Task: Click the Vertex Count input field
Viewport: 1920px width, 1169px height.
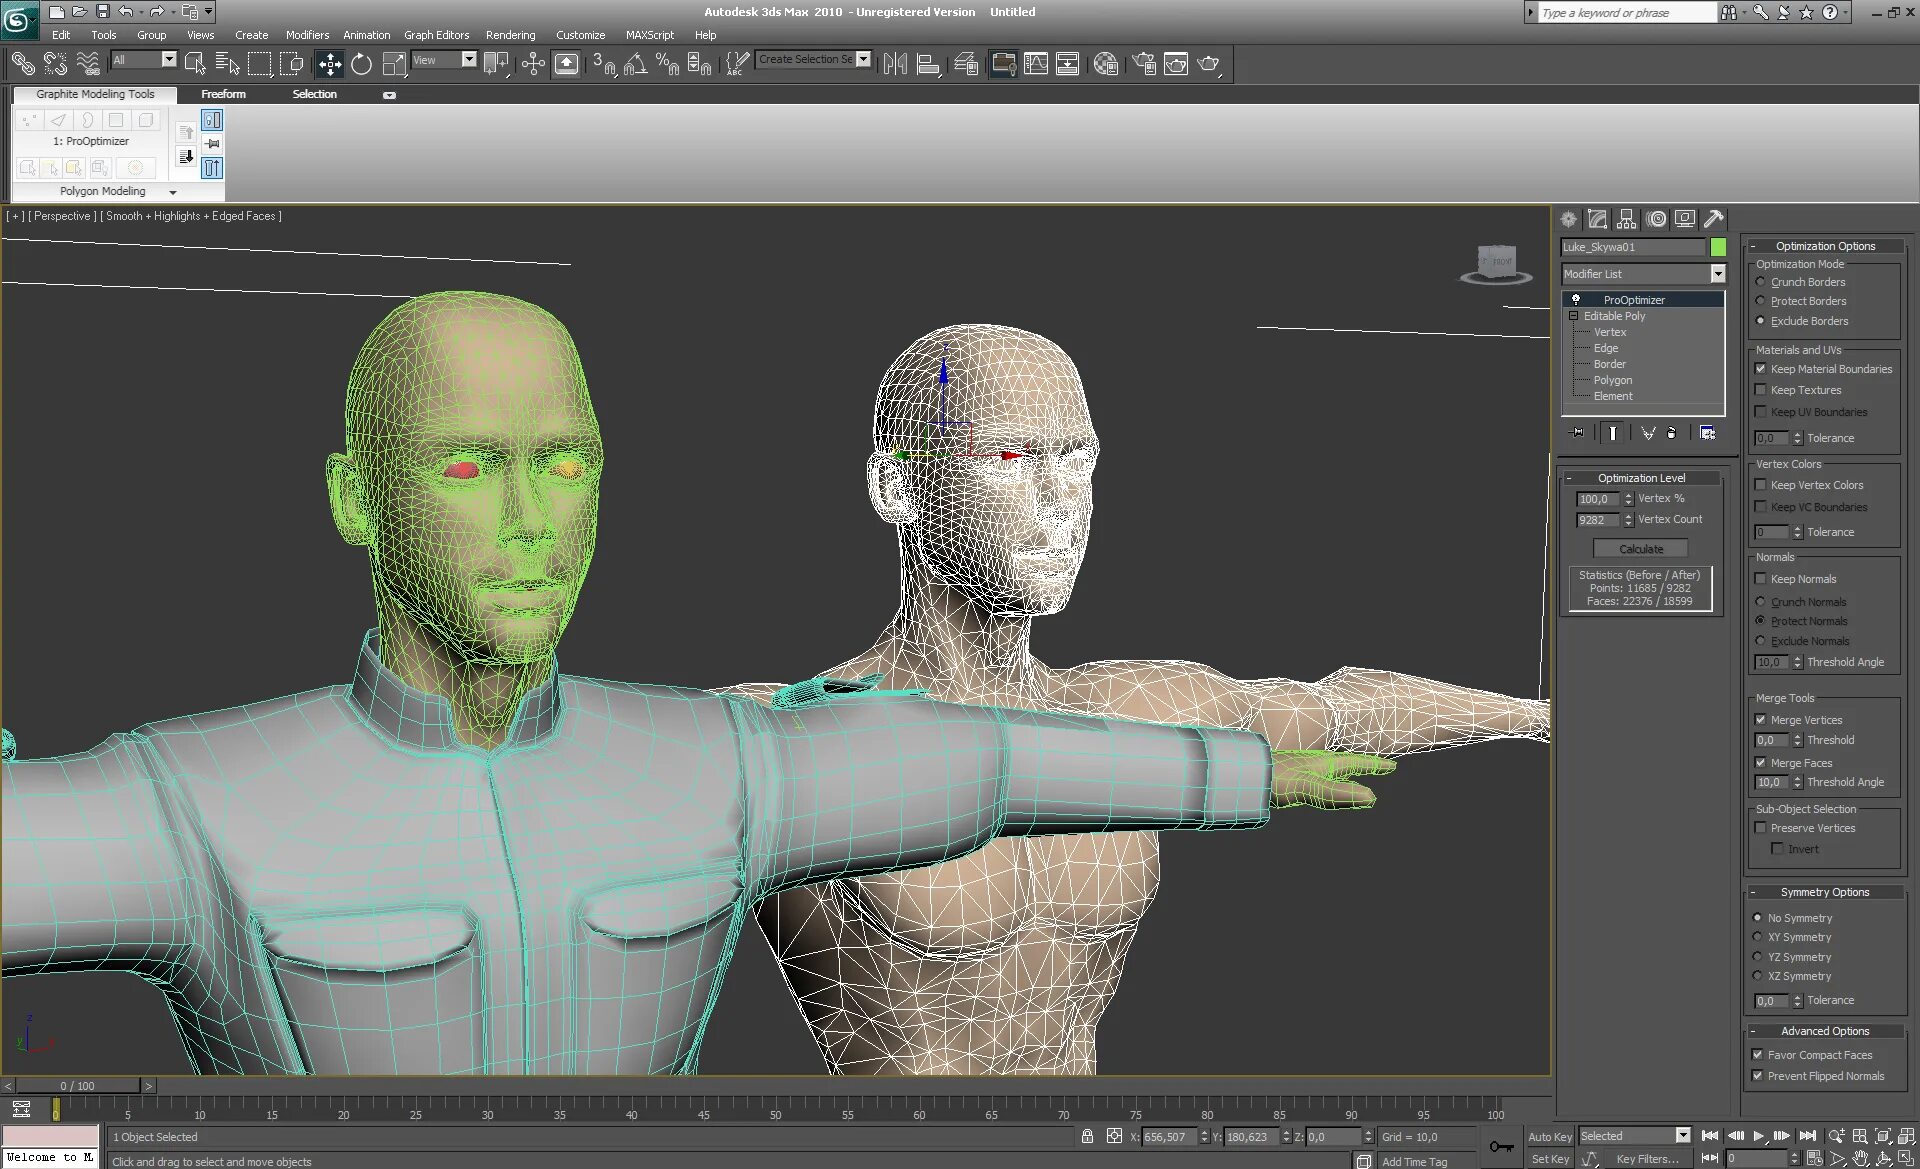Action: pos(1594,519)
